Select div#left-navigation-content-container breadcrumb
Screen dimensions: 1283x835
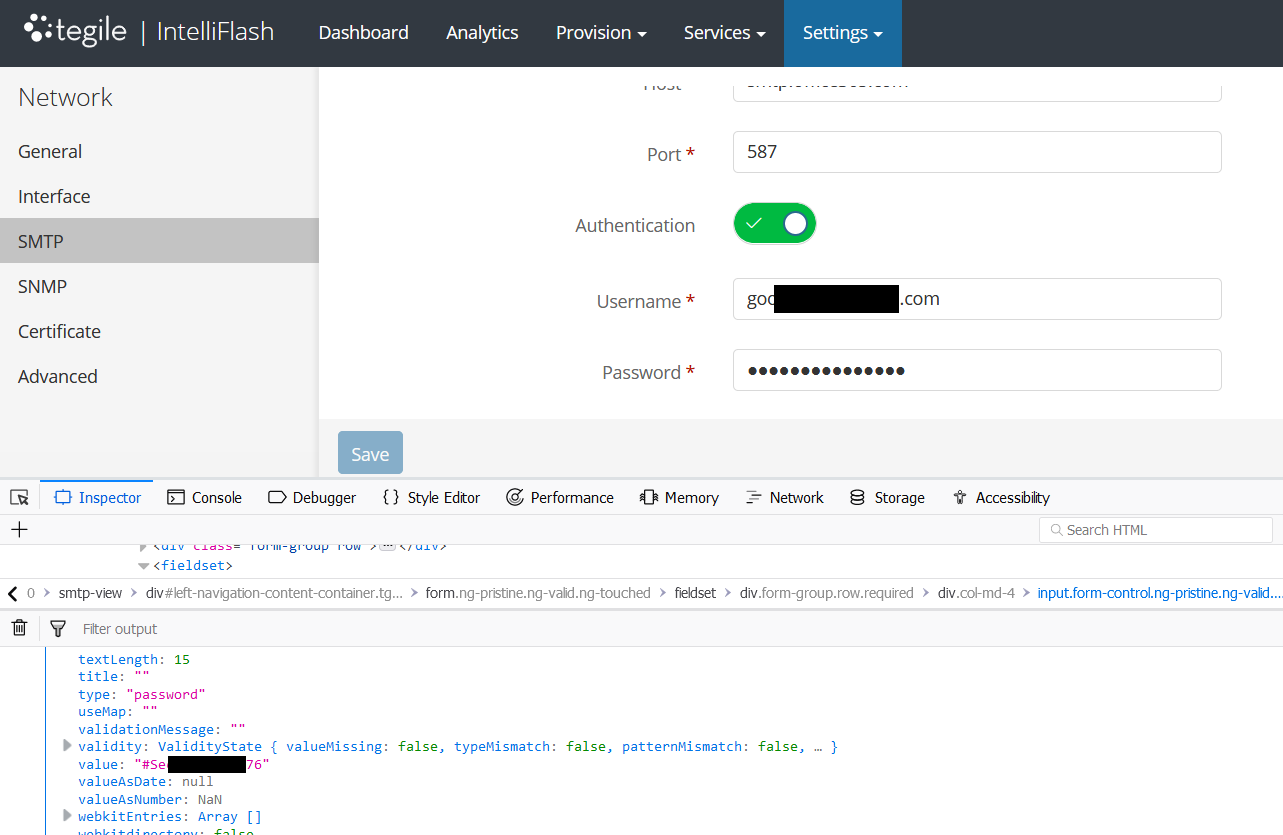(274, 593)
